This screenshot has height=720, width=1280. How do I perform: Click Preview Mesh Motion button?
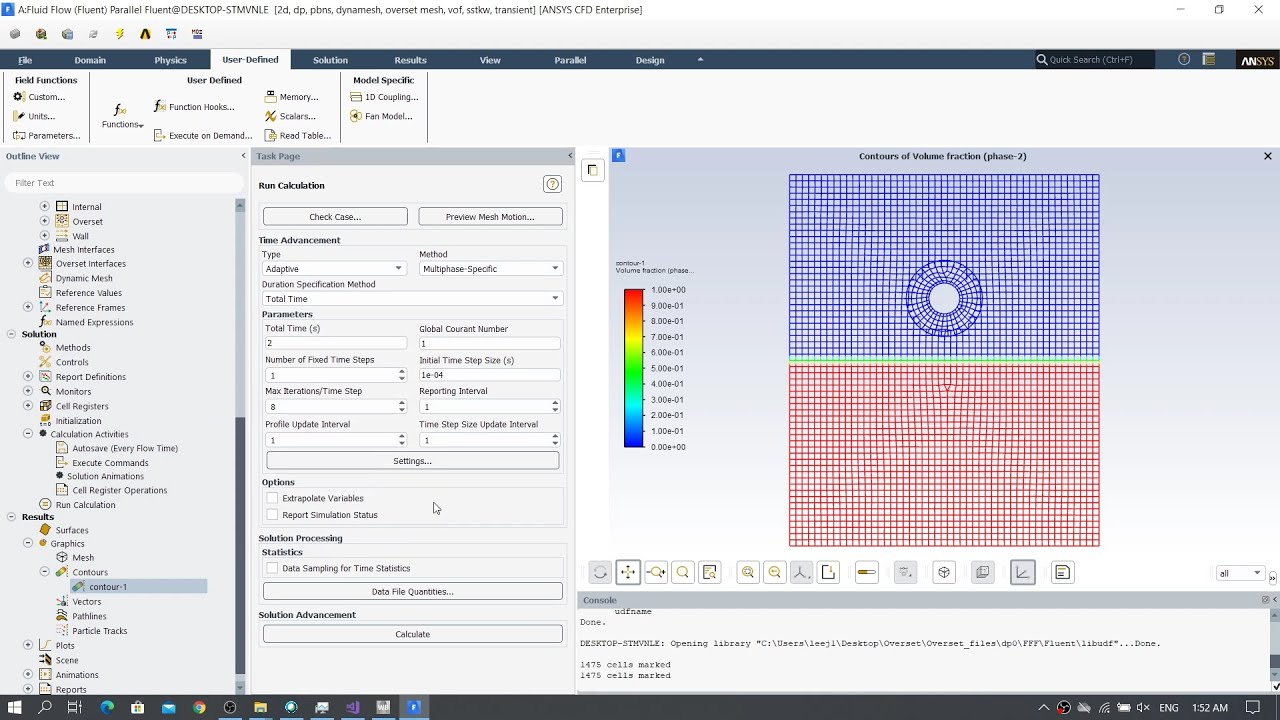[x=490, y=217]
